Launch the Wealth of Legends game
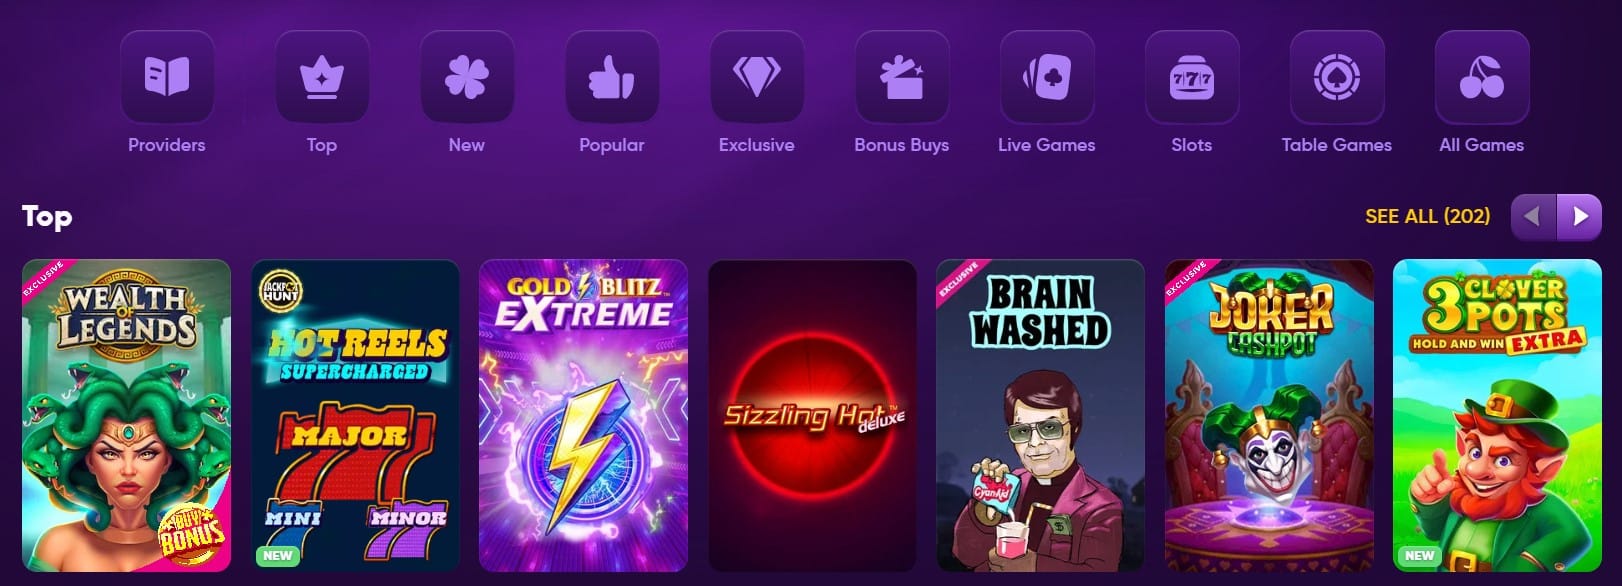Viewport: 1622px width, 586px height. 126,416
